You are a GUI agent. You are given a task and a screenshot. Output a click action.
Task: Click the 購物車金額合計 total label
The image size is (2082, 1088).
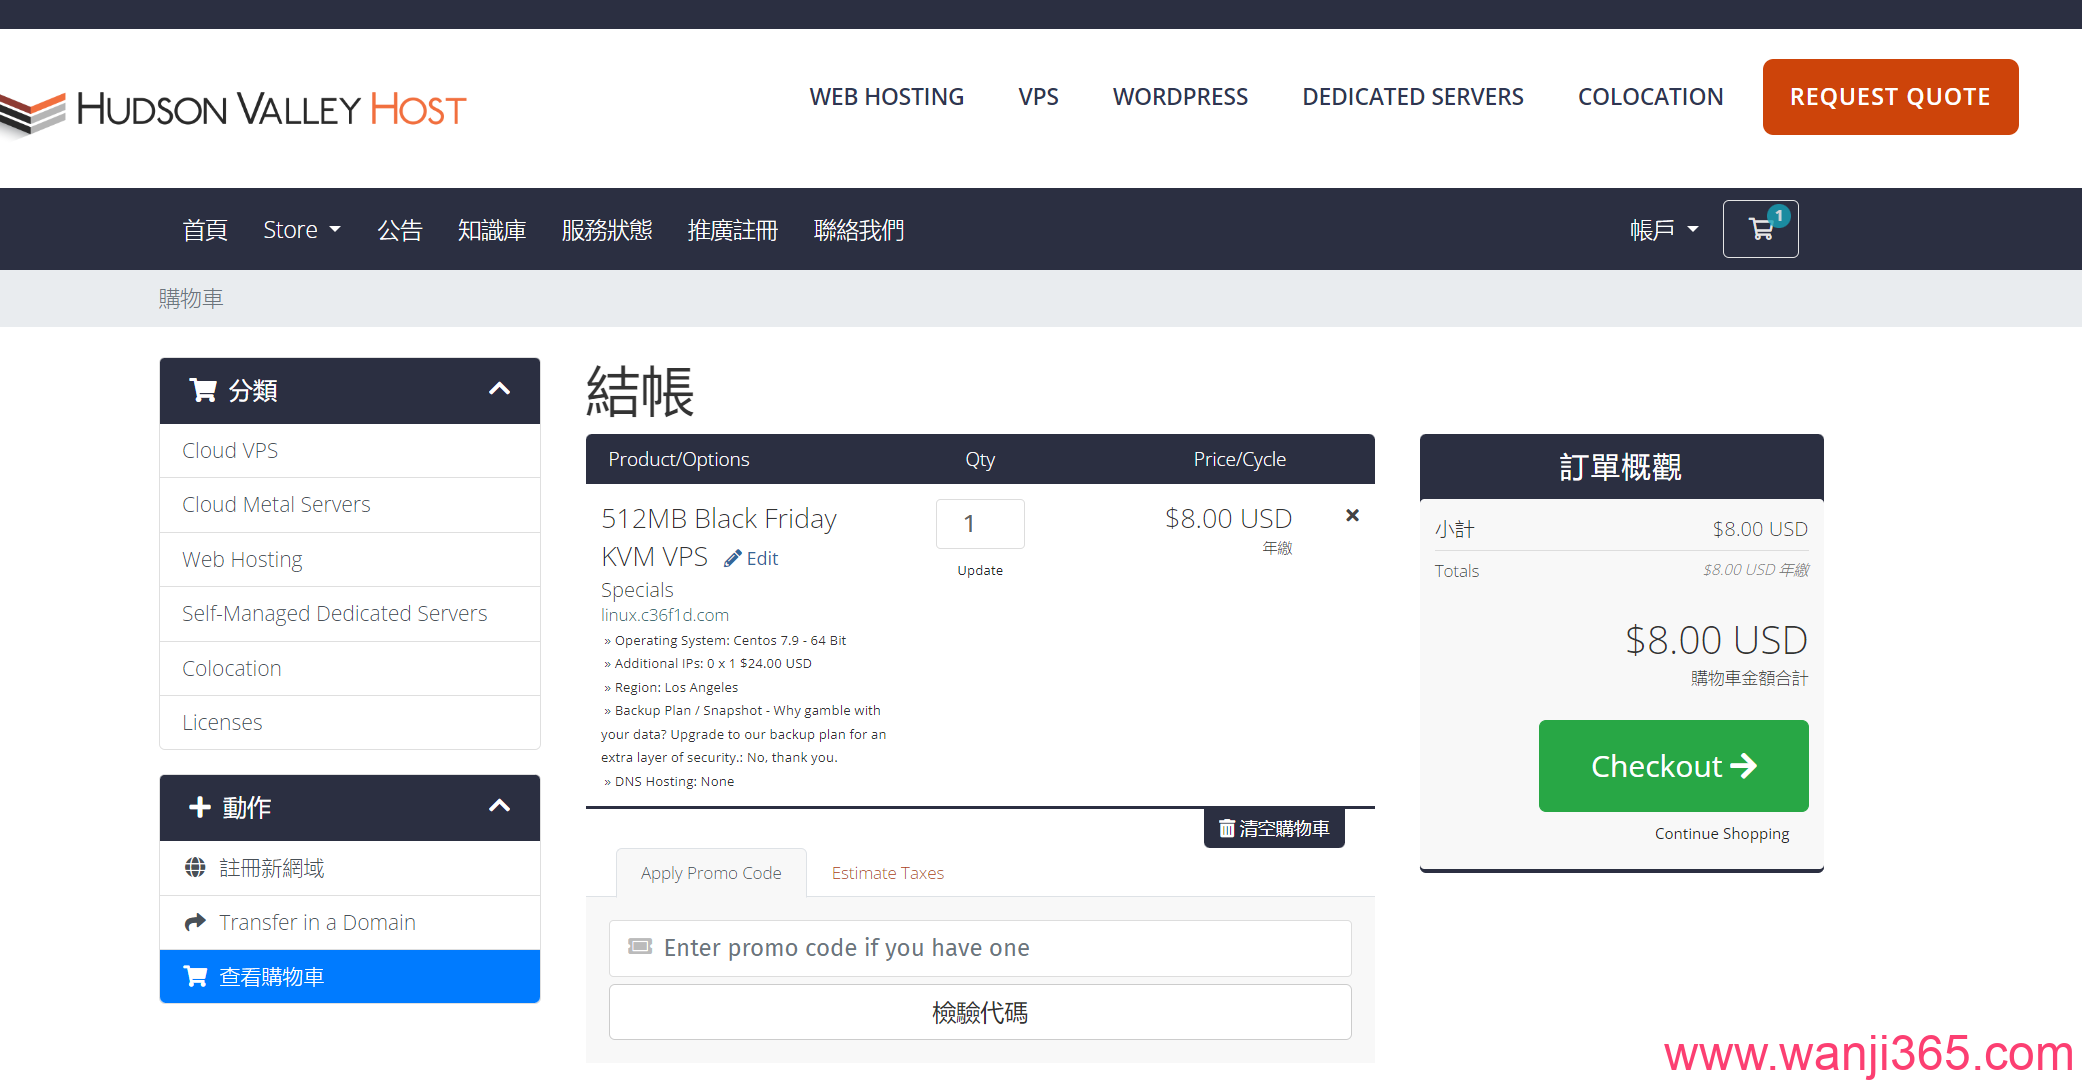click(x=1750, y=678)
